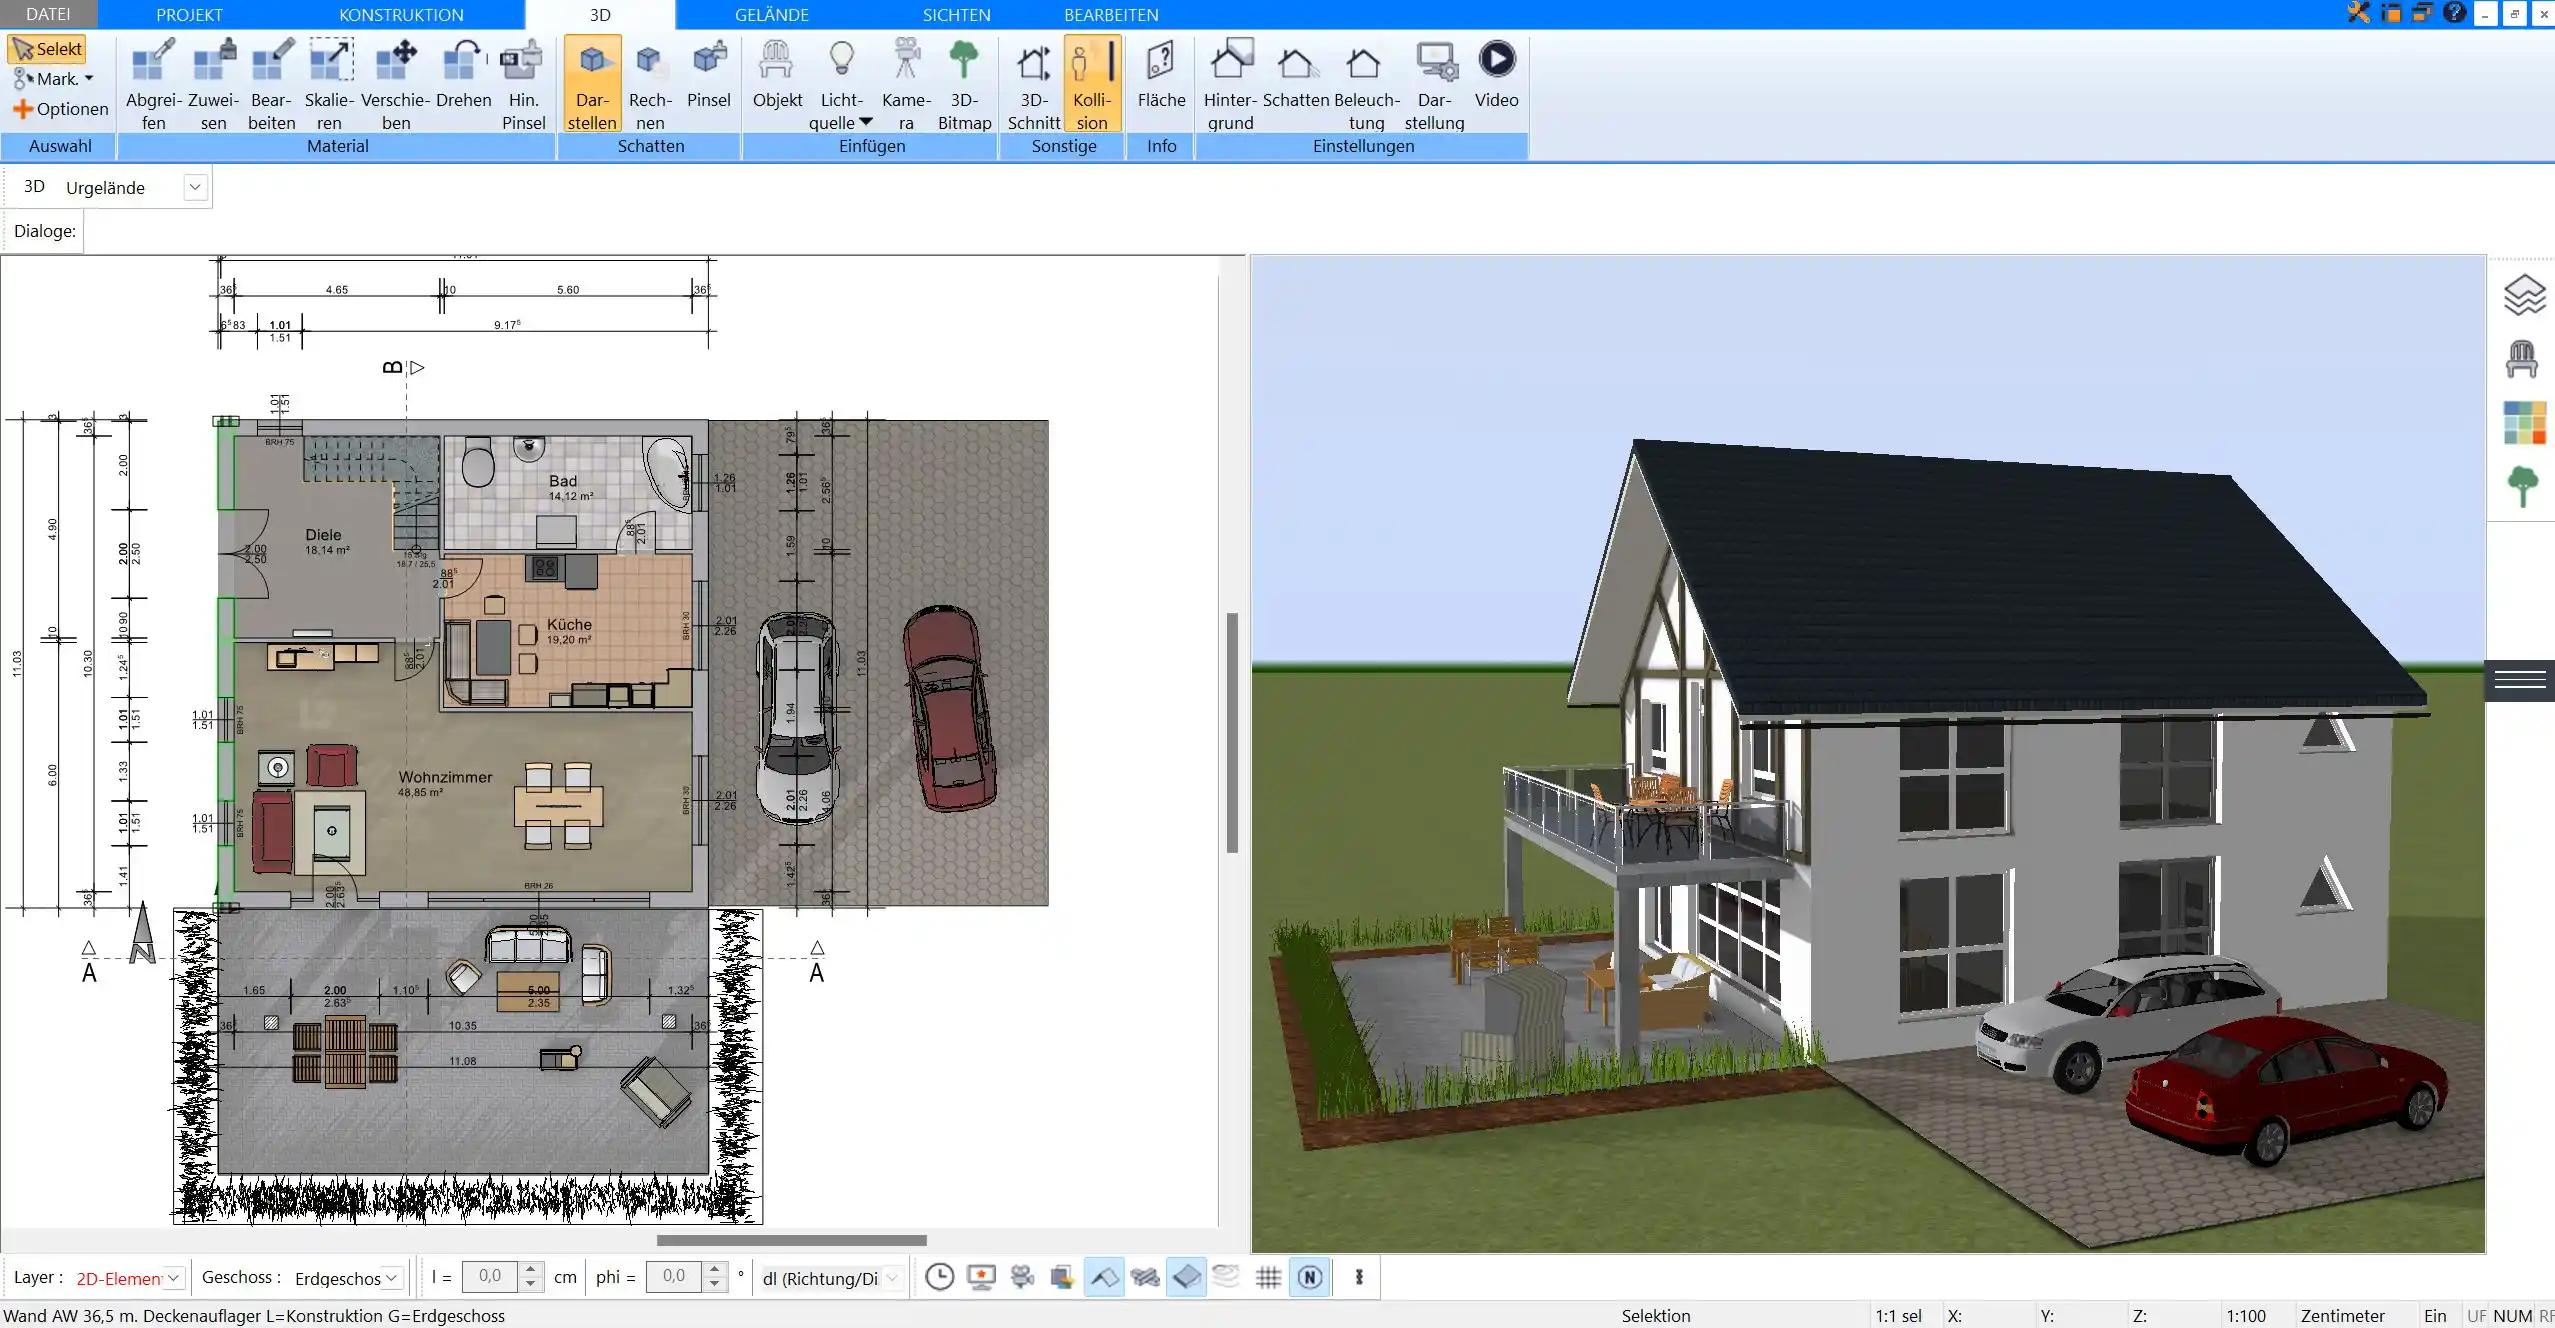This screenshot has width=2555, height=1328.
Task: Toggle the terrain contour display button
Action: (x=1226, y=1277)
